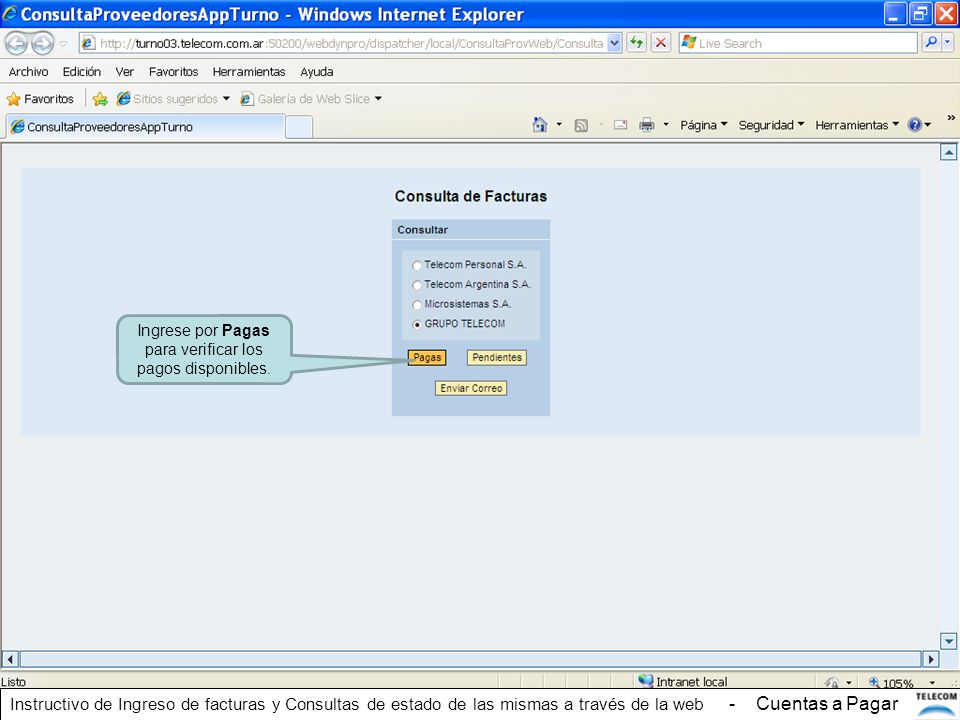This screenshot has height=720, width=960.
Task: Open the Seguridad dropdown menu
Action: click(771, 125)
